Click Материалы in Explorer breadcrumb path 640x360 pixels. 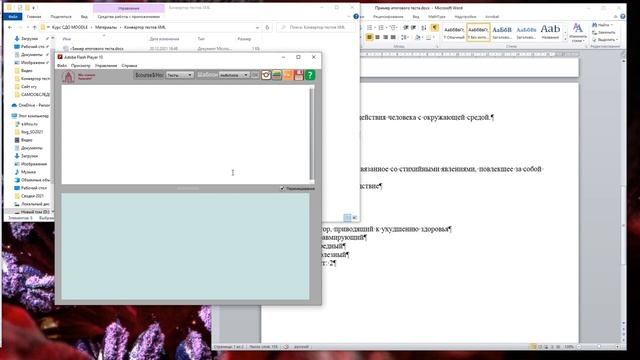click(x=106, y=27)
